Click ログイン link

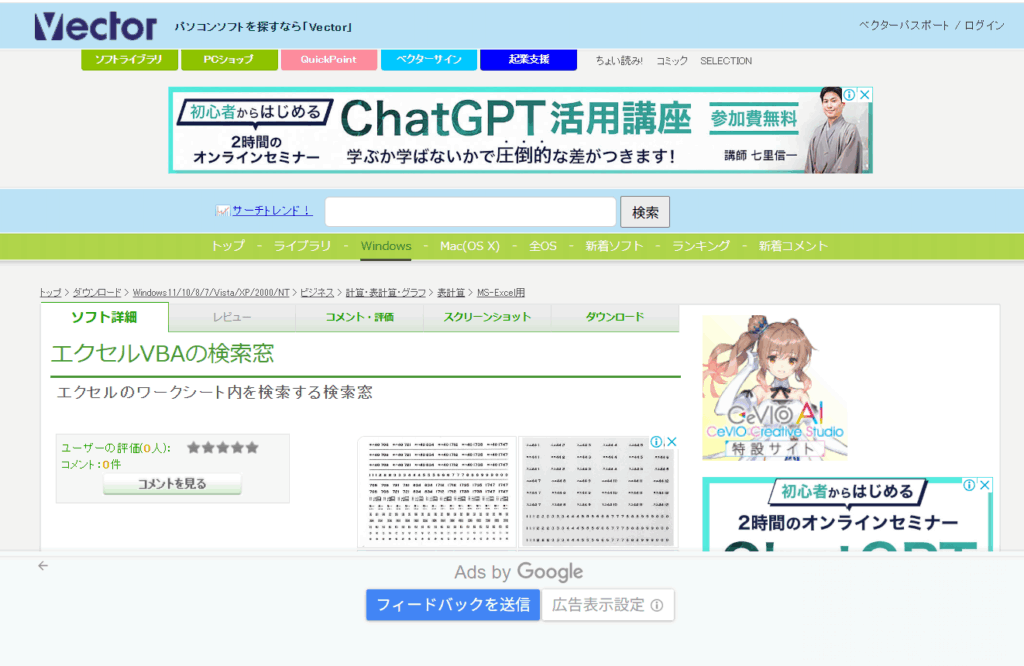click(x=984, y=25)
